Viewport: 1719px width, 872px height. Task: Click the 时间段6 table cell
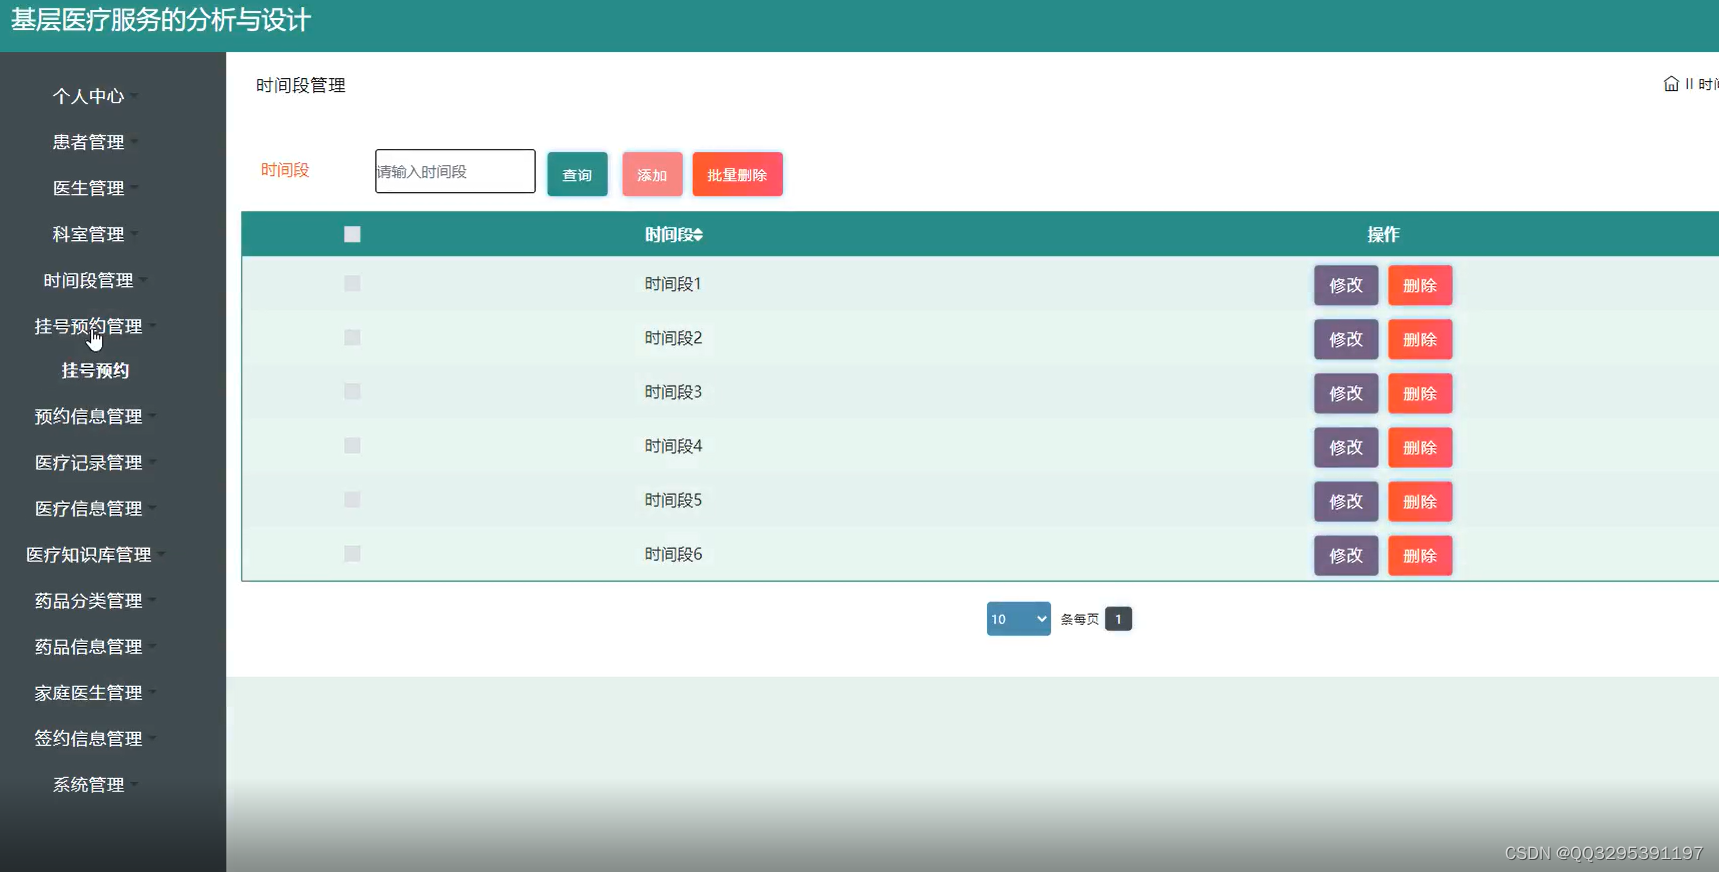673,554
